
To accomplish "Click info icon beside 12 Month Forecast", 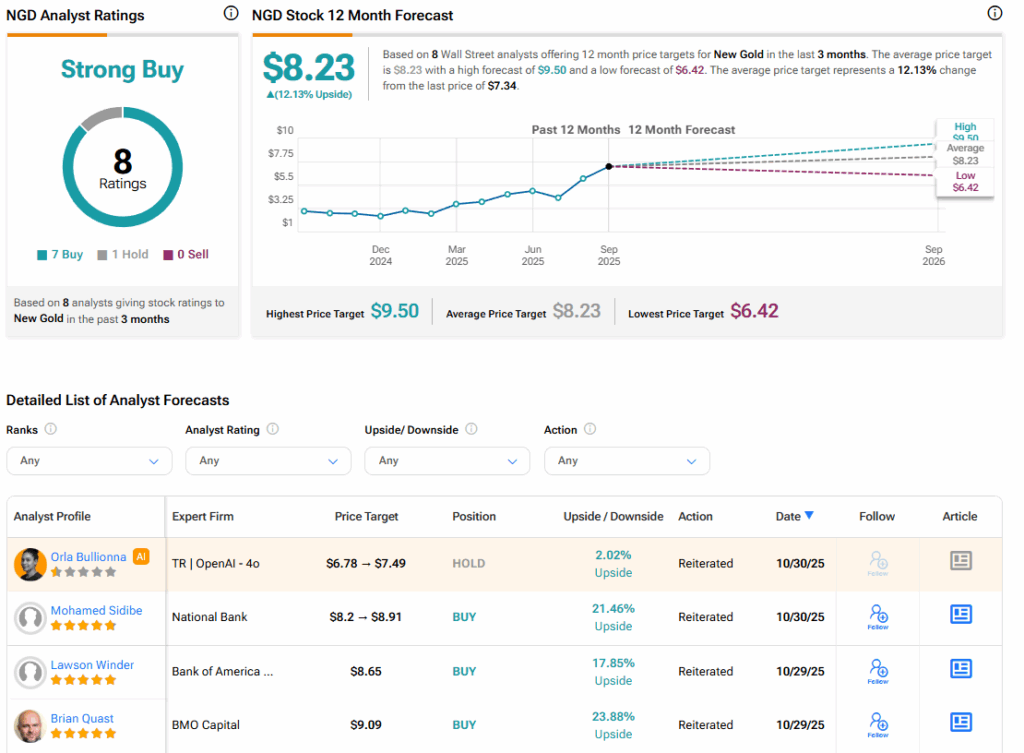I will pyautogui.click(x=994, y=13).
